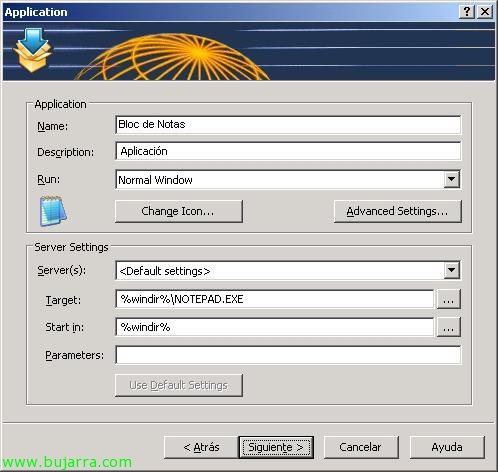This screenshot has height=472, width=498.
Task: Cancel the wizard with Cancelar
Action: [361, 447]
